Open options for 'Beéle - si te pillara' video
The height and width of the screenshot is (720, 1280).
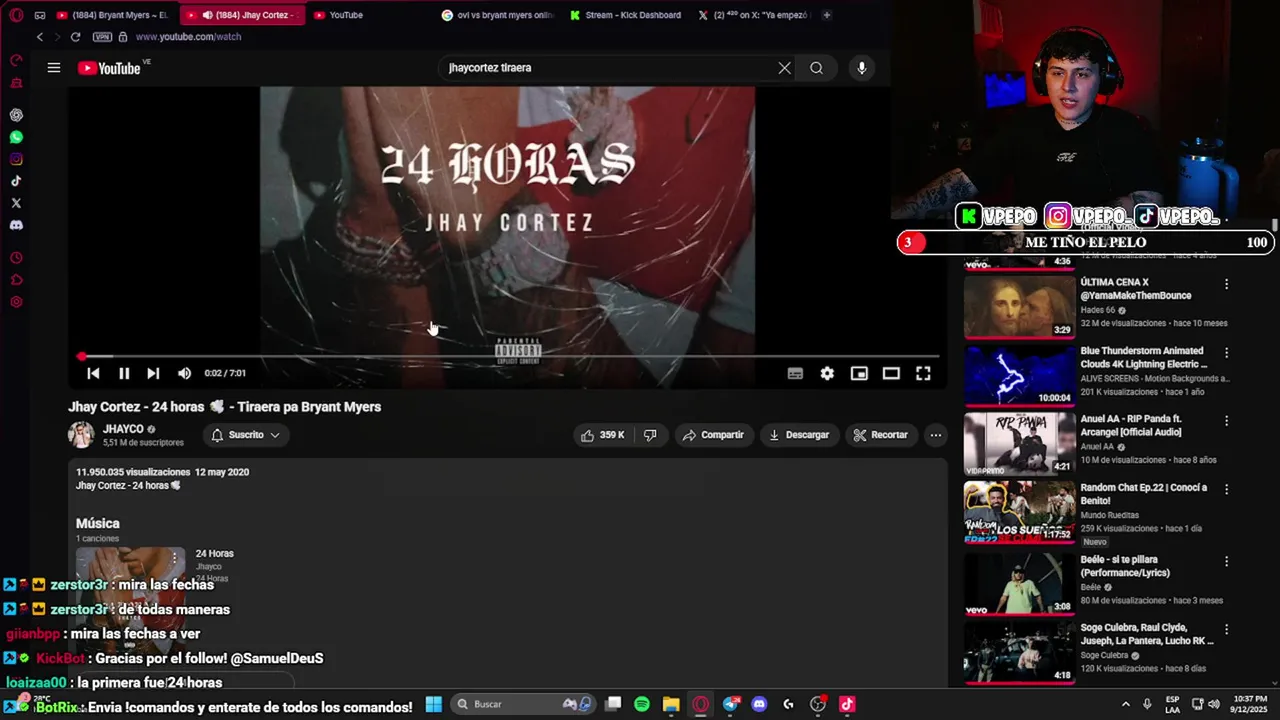pos(1226,561)
